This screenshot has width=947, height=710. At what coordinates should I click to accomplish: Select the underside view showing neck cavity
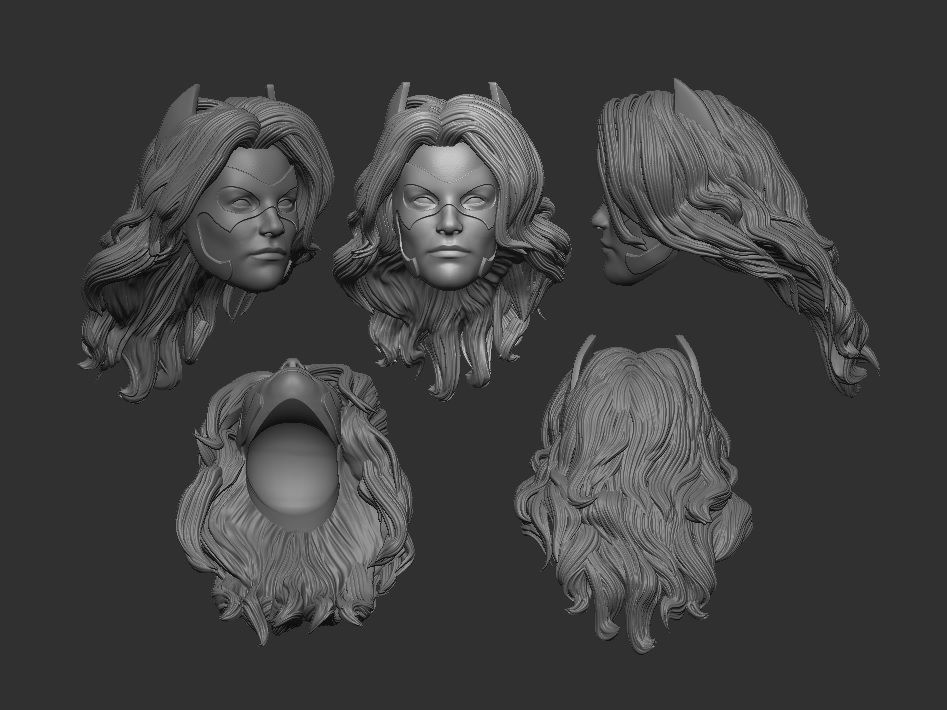(295, 501)
